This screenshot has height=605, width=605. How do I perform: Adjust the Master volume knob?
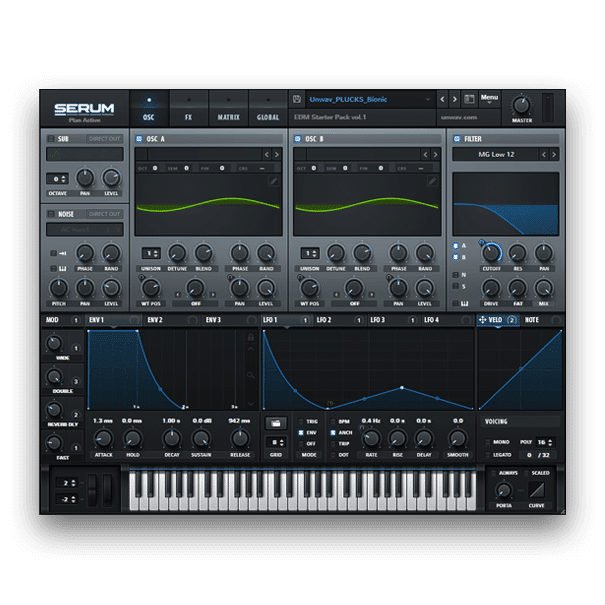[x=521, y=105]
